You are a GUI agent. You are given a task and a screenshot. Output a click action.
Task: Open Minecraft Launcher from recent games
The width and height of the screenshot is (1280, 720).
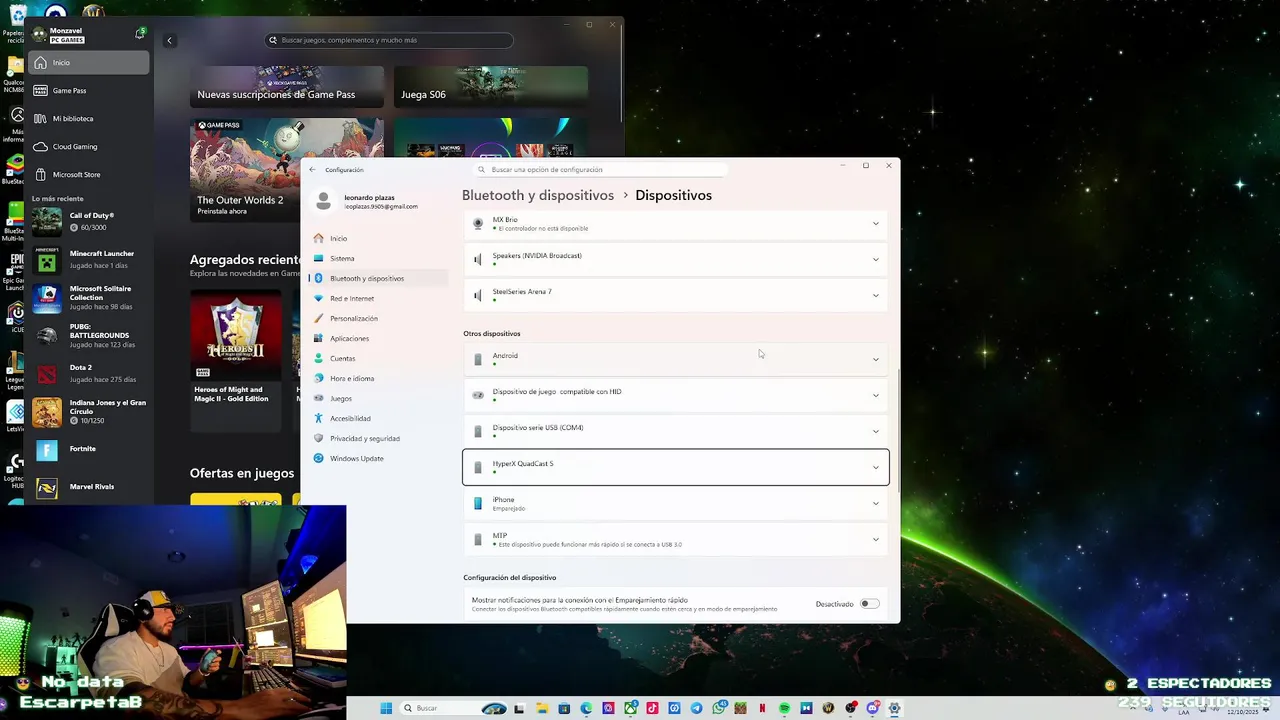pos(89,260)
